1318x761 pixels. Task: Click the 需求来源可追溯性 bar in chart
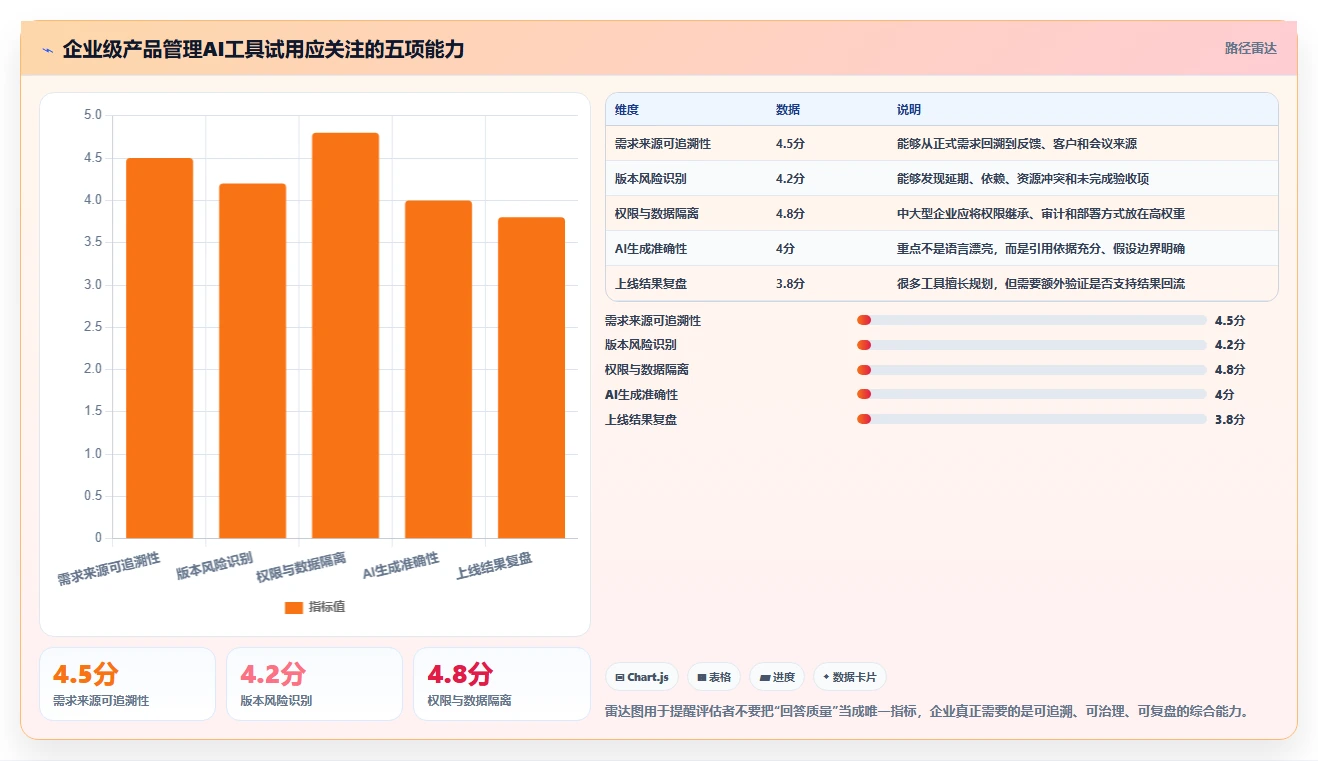tap(159, 348)
